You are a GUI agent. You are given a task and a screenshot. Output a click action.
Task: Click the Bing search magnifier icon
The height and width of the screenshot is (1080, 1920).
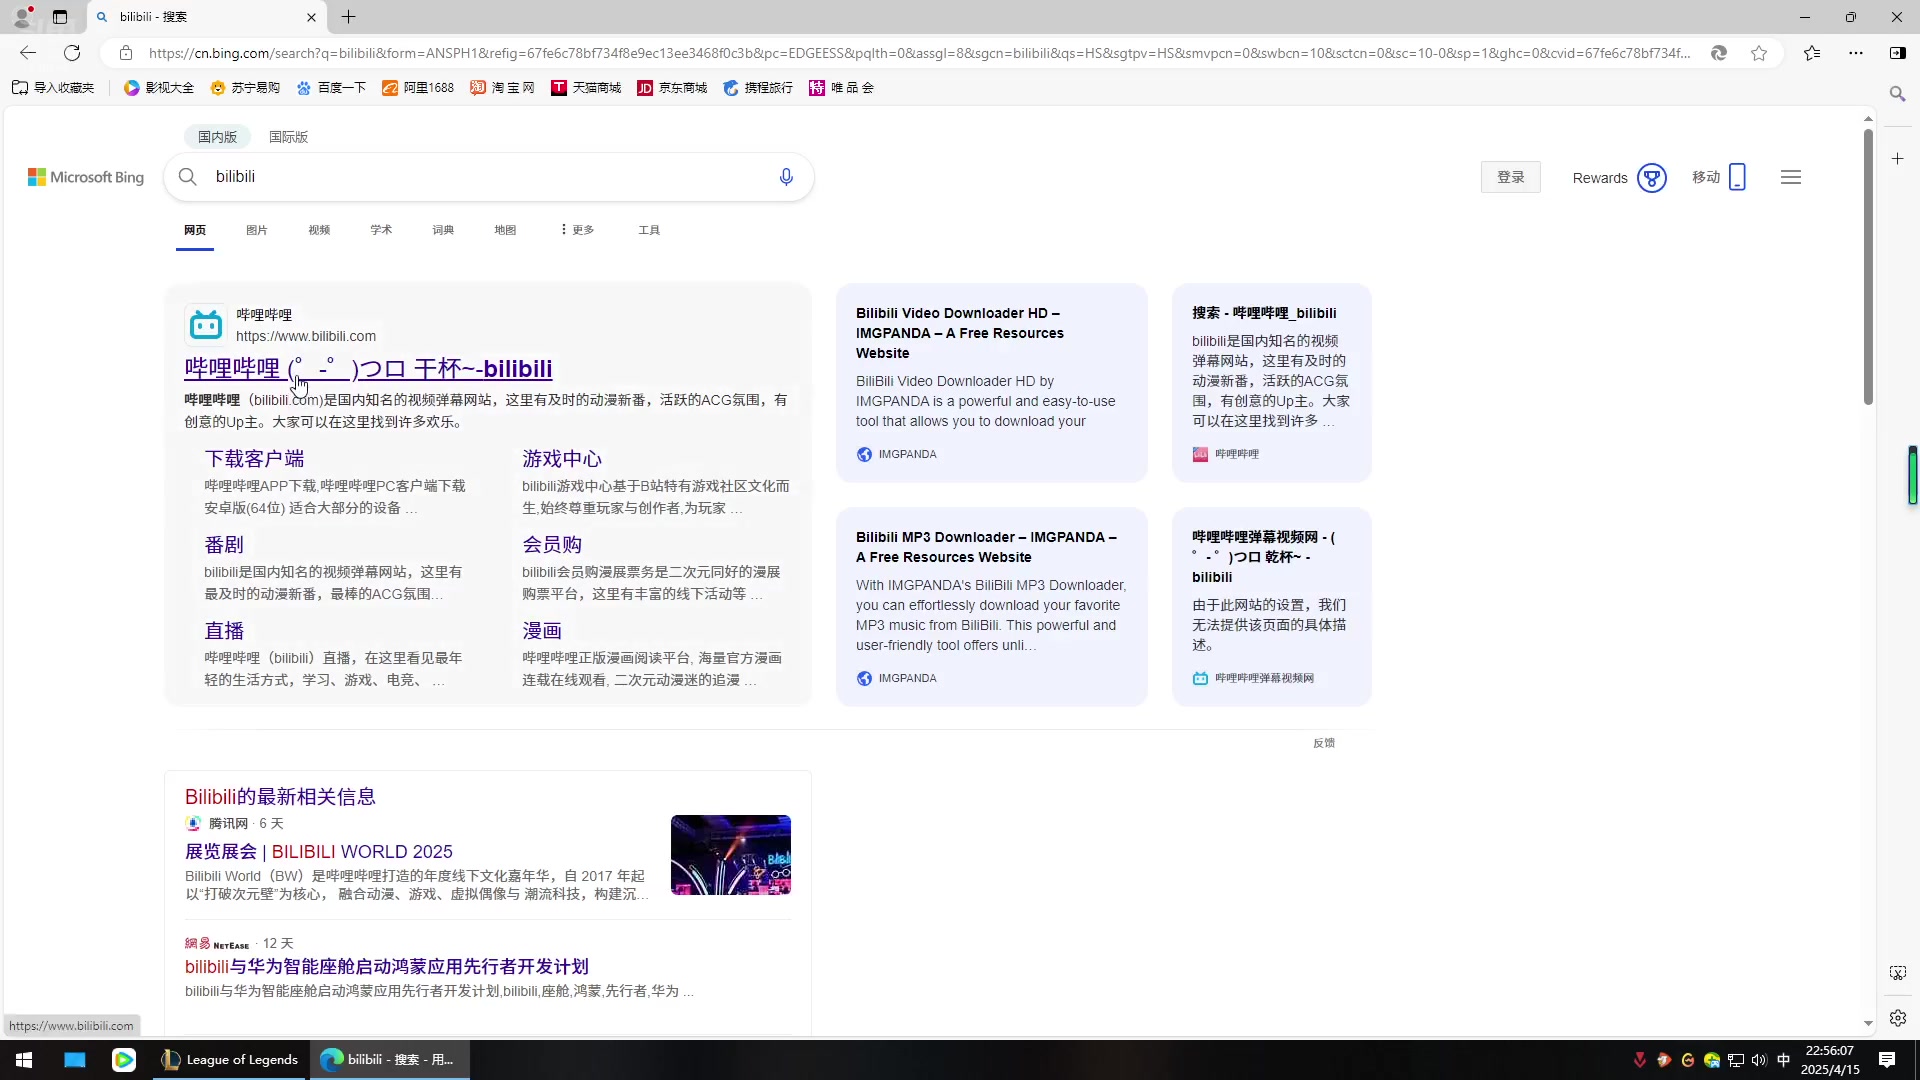187,177
